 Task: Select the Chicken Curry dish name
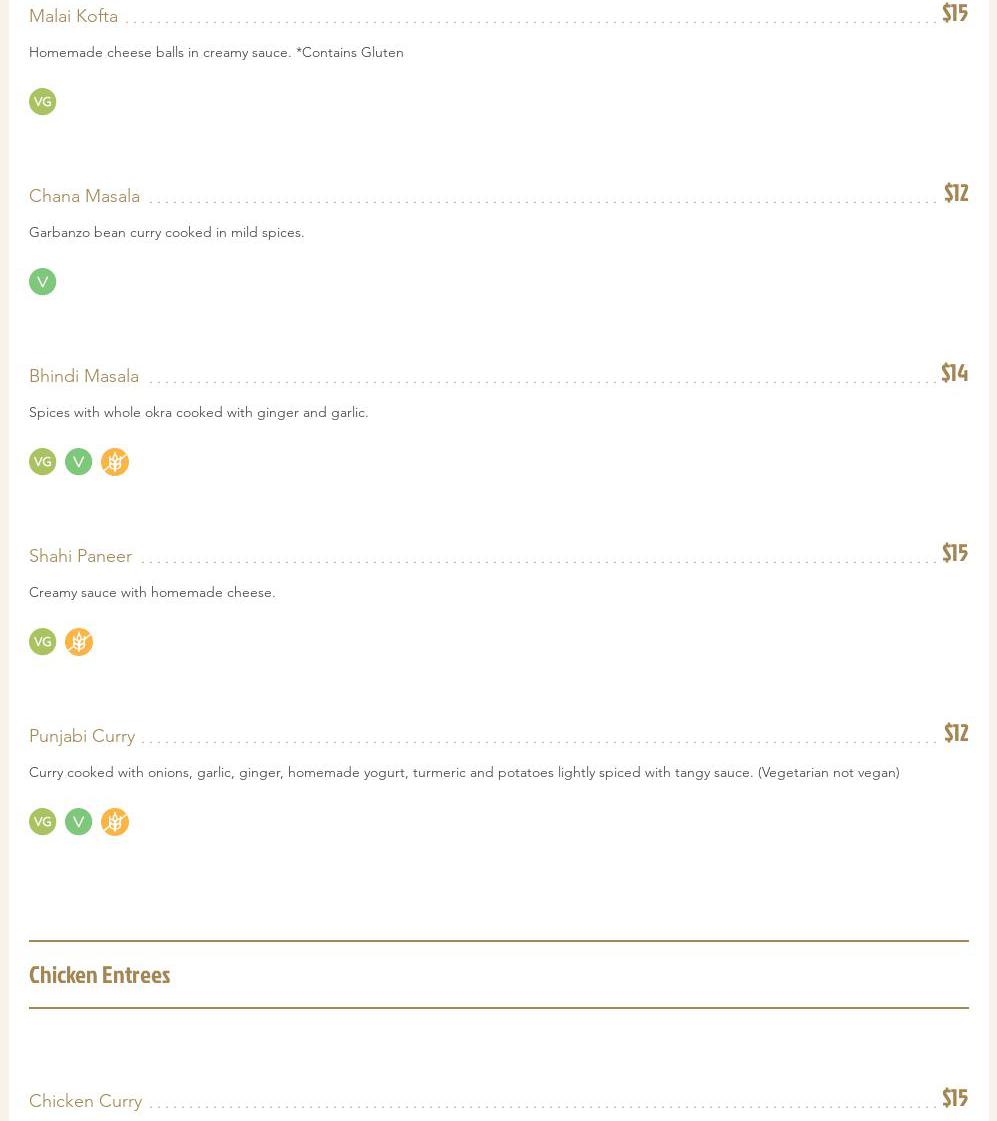pyautogui.click(x=85, y=1101)
